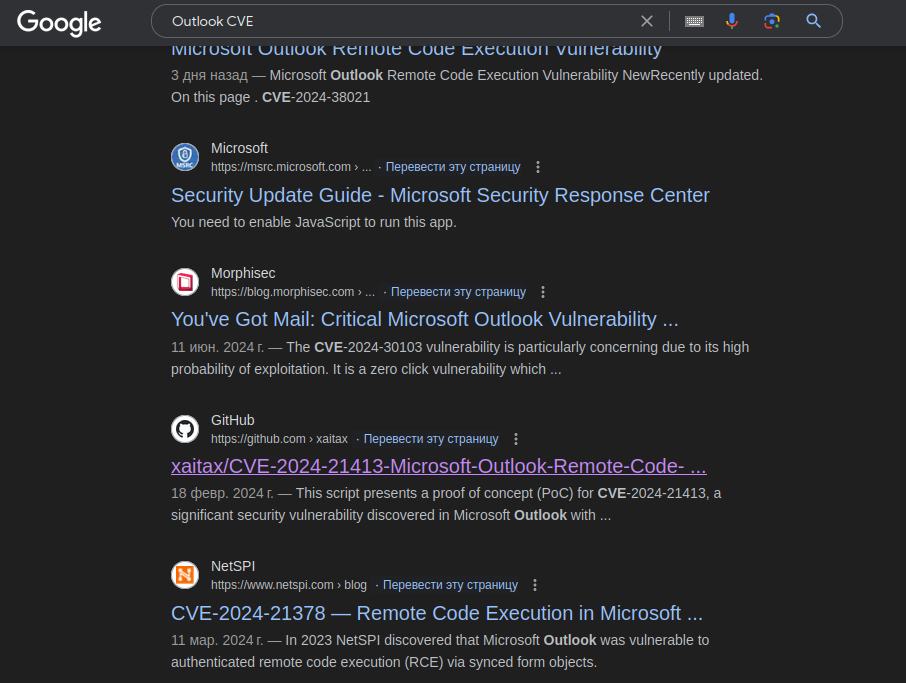Click the GitHub site name label
Image resolution: width=906 pixels, height=683 pixels.
click(x=232, y=420)
